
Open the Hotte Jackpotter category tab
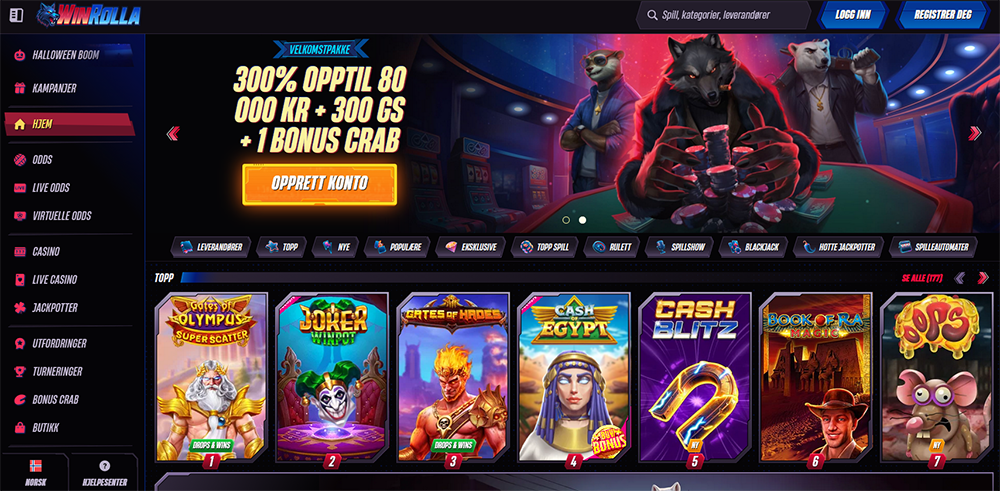[x=839, y=247]
